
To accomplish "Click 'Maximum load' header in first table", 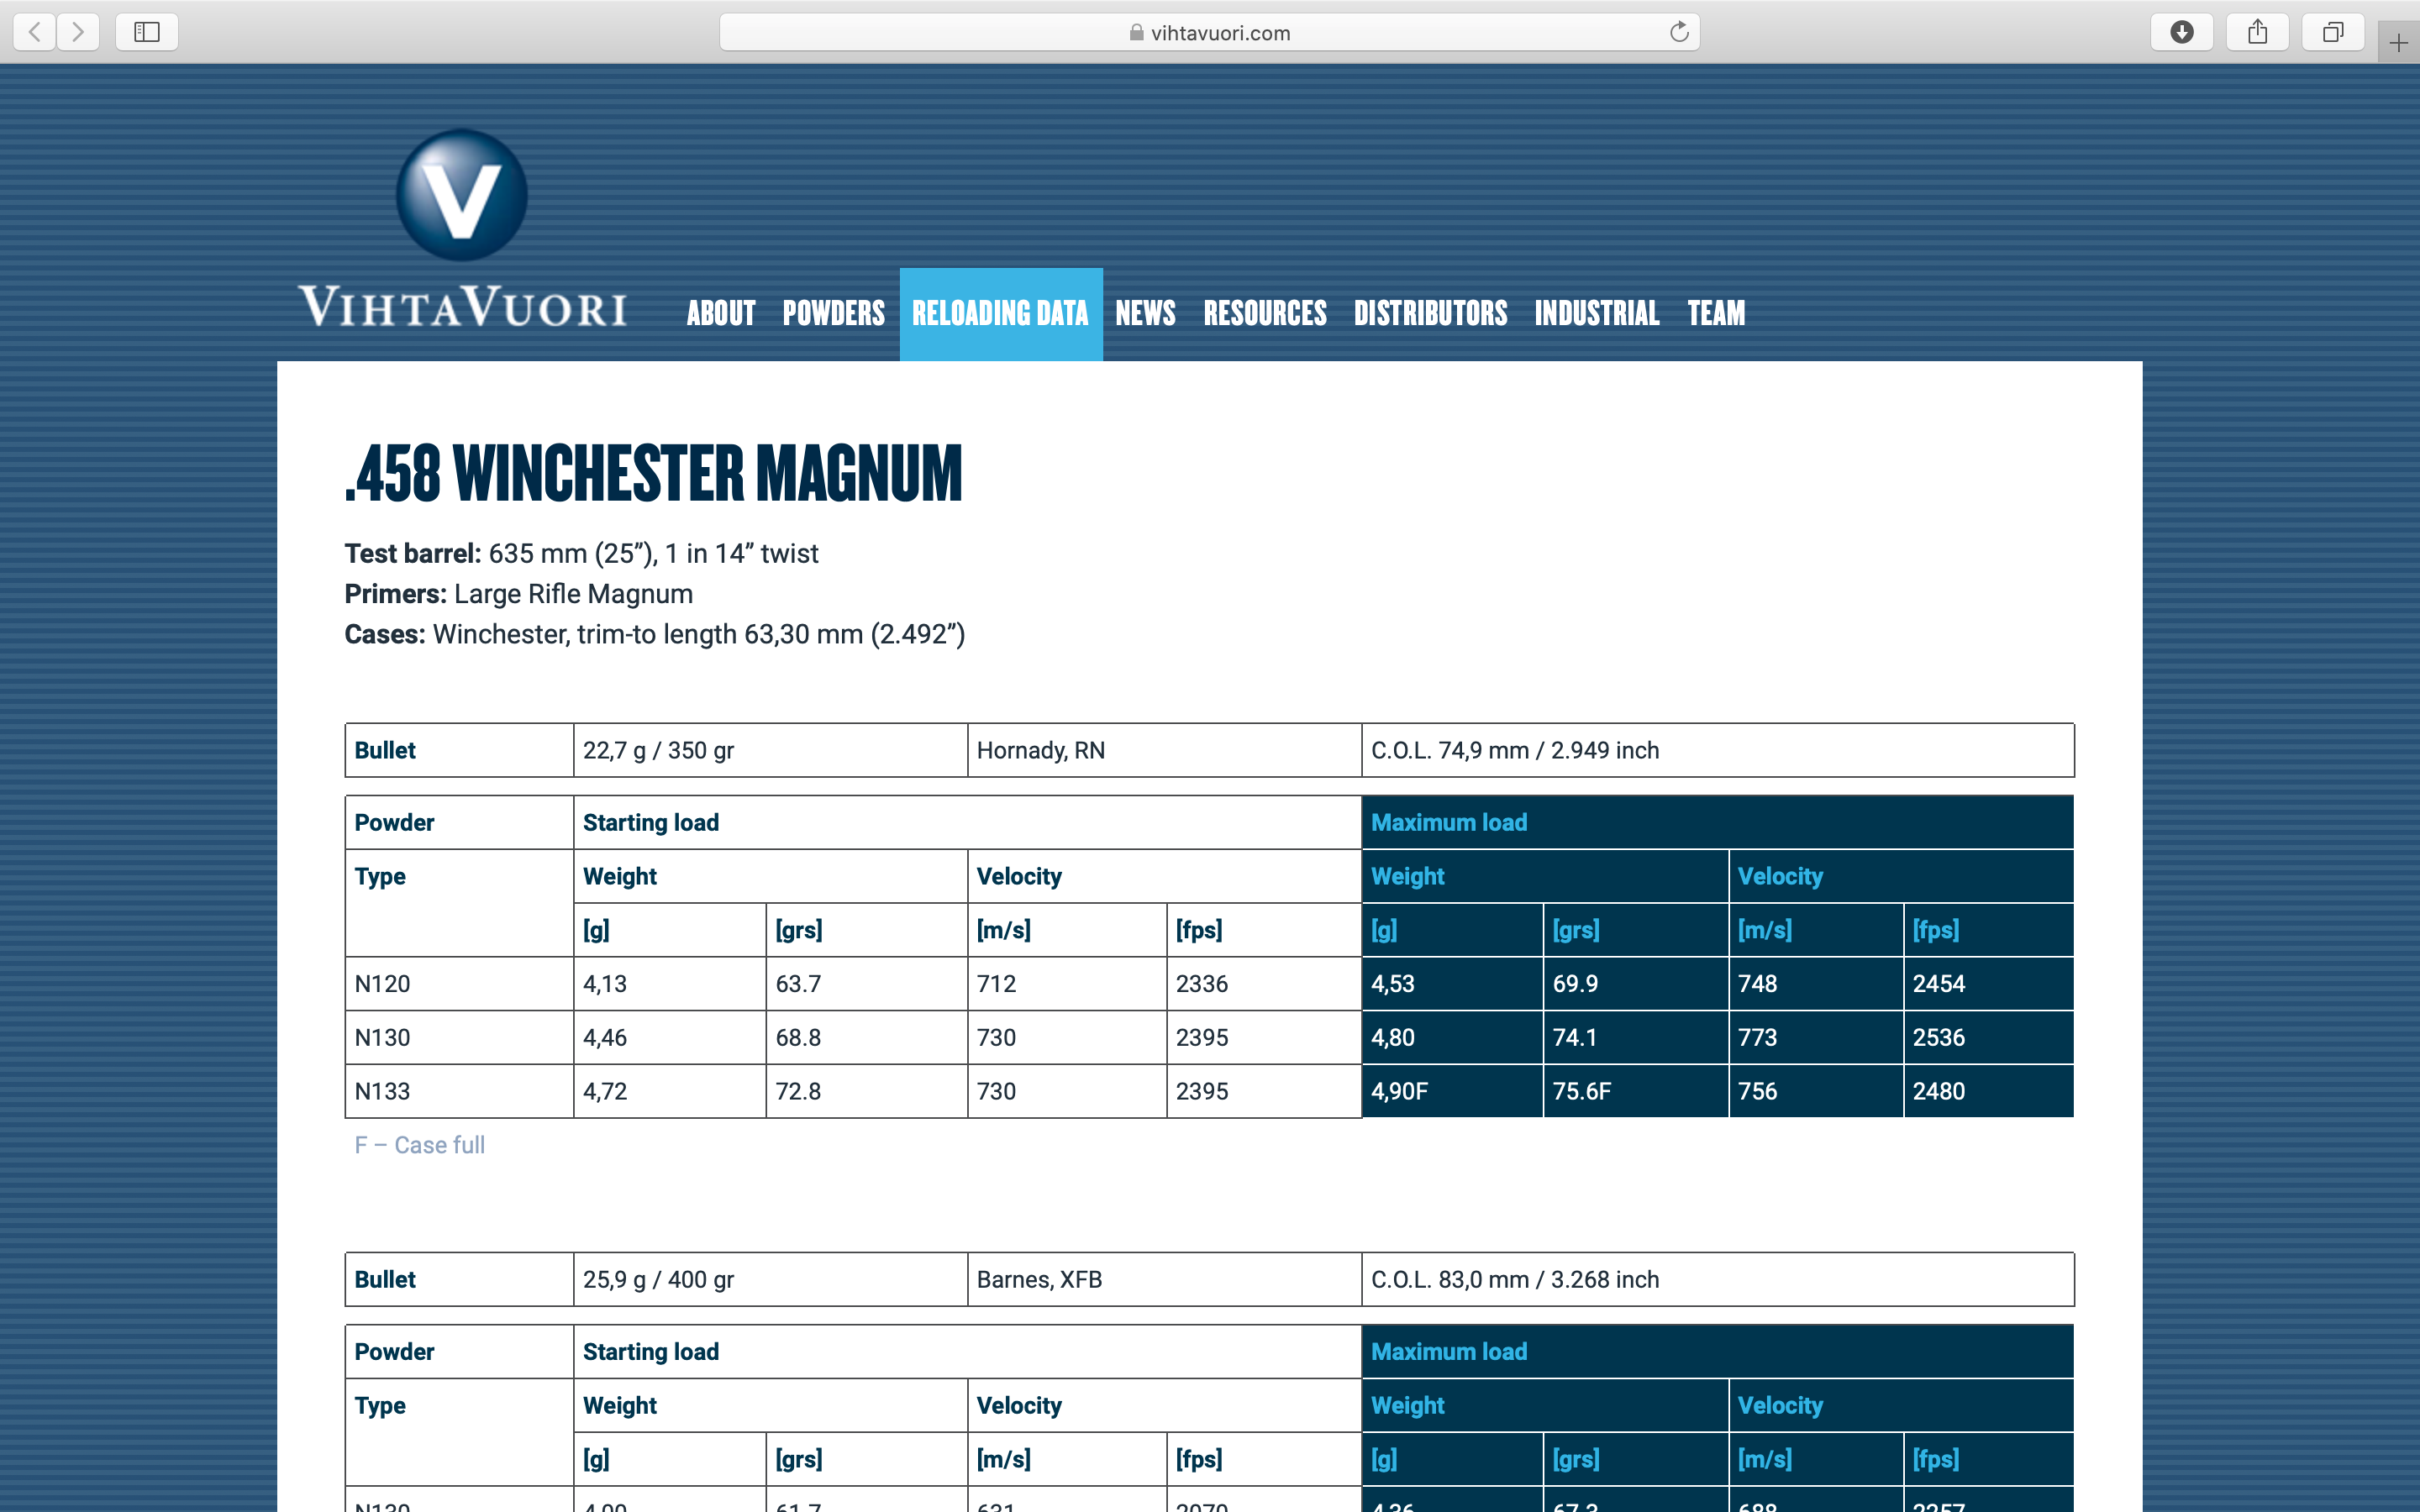I will tap(1717, 822).
